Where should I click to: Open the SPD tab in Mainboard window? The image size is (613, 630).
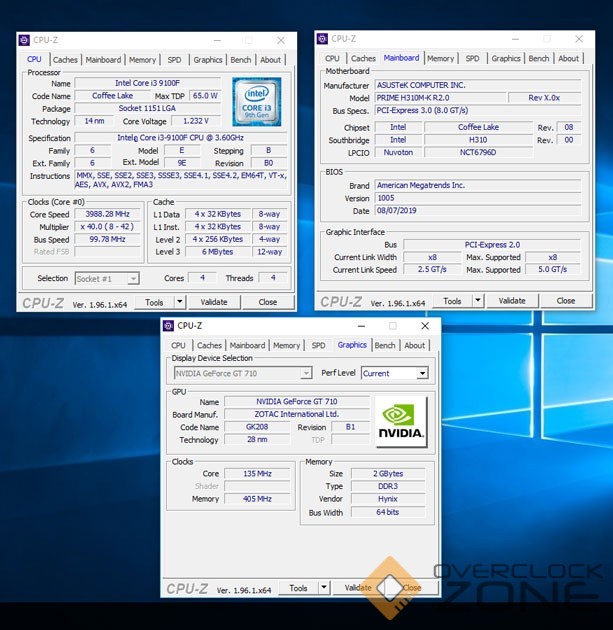472,59
